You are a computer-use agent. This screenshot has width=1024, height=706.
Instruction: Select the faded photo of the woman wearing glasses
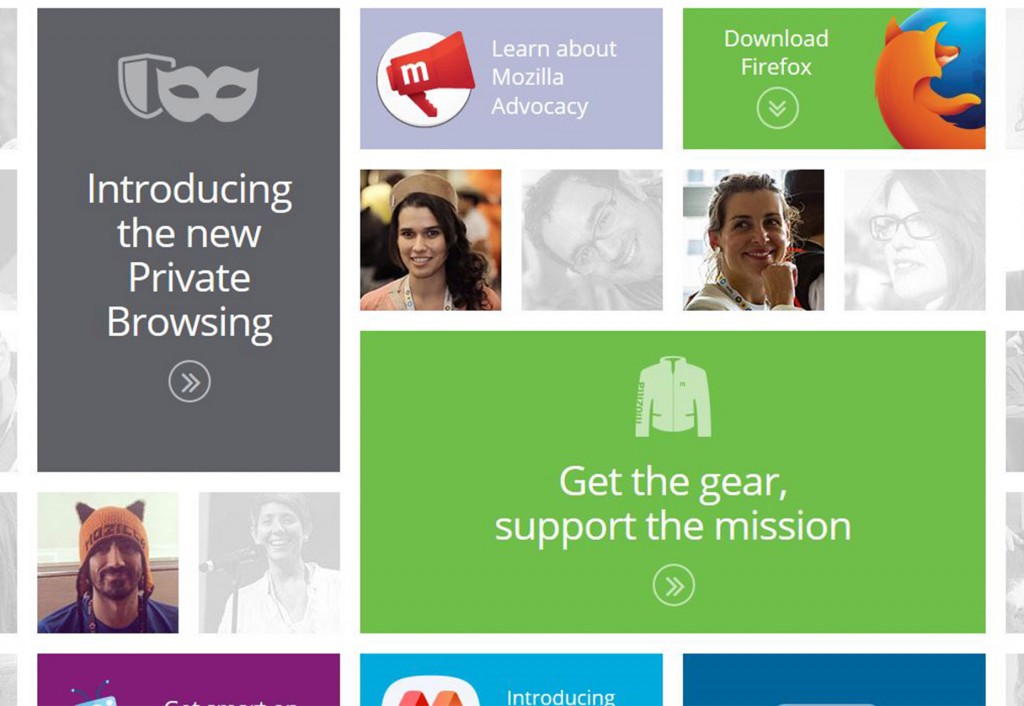pos(914,240)
